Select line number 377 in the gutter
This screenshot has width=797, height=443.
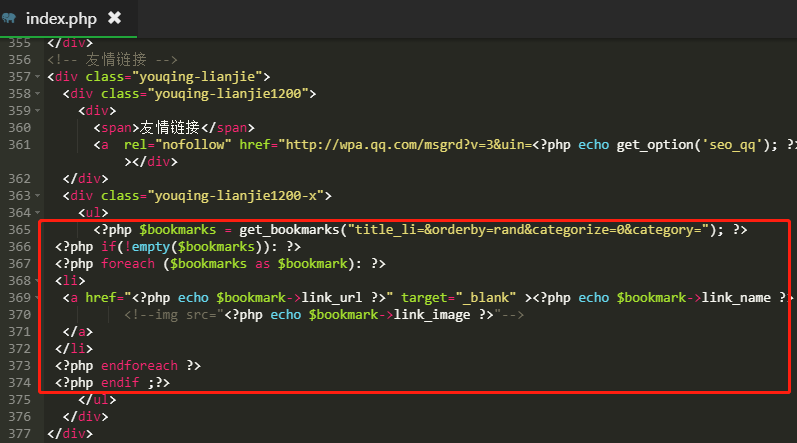[x=19, y=433]
